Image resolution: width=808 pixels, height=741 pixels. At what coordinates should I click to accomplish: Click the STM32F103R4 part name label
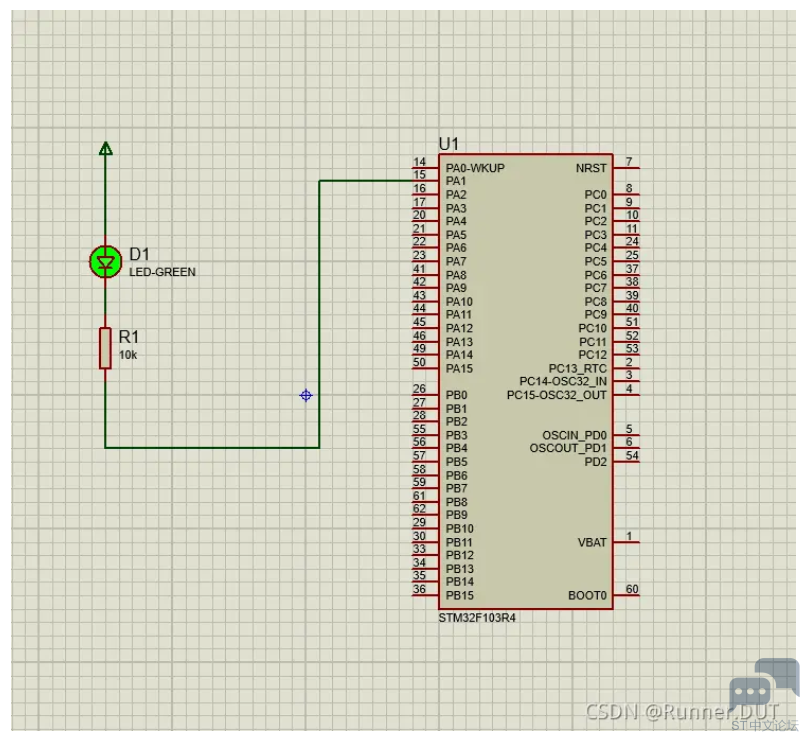[x=477, y=618]
